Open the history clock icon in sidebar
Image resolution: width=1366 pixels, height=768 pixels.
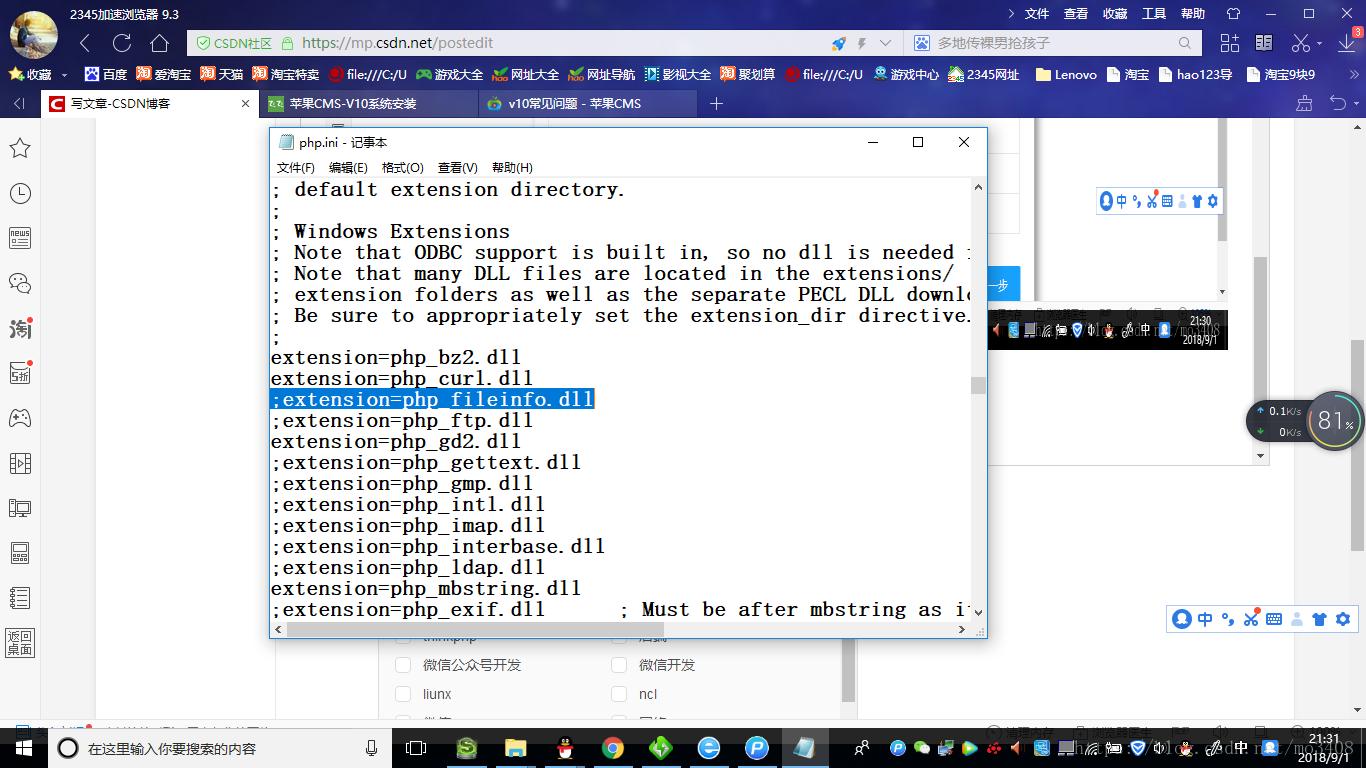coord(20,193)
